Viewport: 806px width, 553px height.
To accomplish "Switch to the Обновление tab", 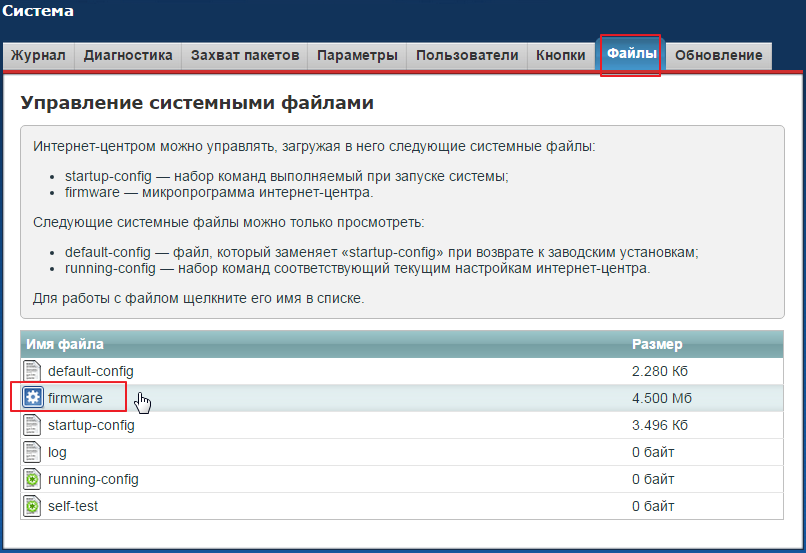I will 719,56.
